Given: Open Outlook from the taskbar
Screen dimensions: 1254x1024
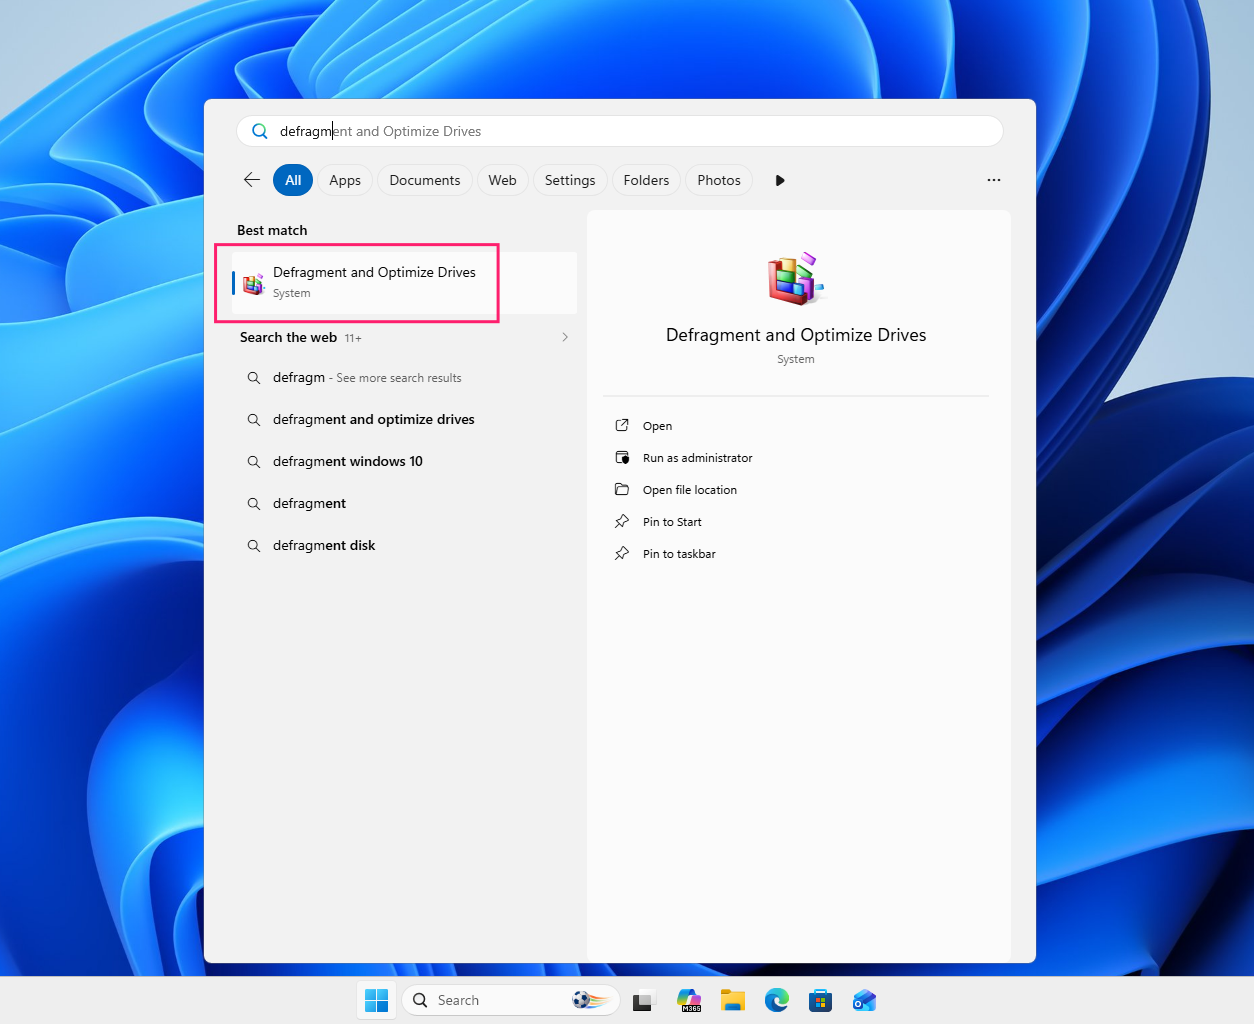Looking at the screenshot, I should (x=864, y=1000).
